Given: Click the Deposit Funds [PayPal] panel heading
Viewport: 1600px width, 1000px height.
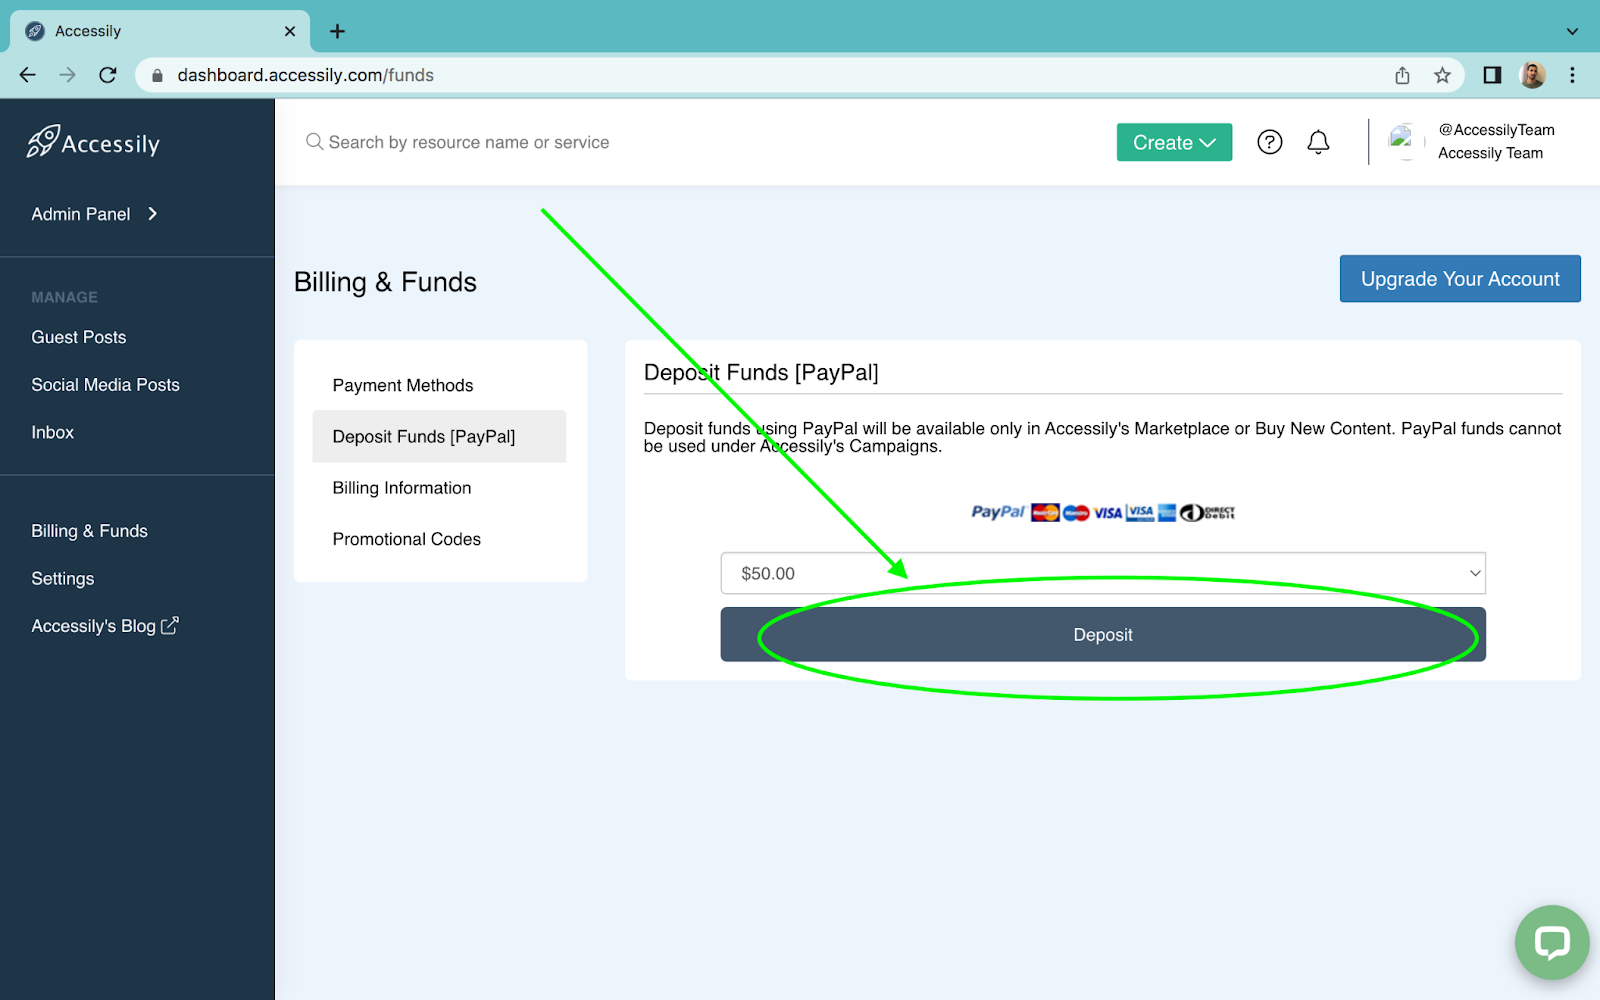Looking at the screenshot, I should 761,373.
